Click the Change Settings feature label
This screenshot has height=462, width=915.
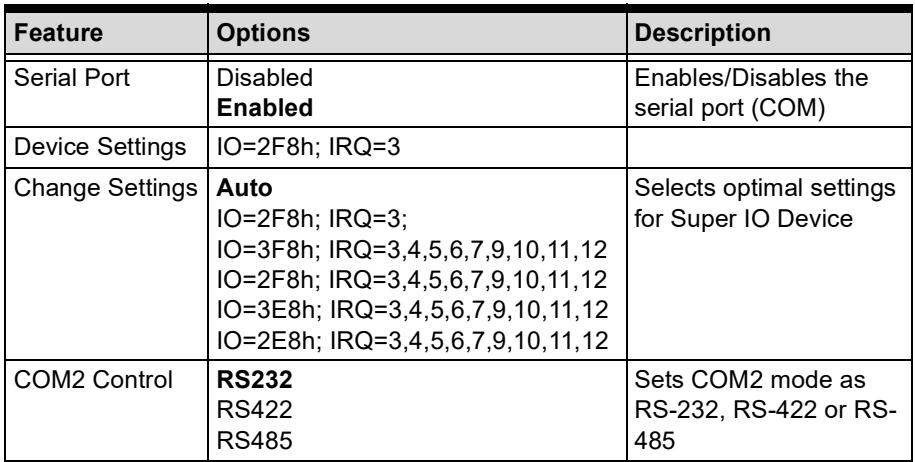click(x=105, y=189)
